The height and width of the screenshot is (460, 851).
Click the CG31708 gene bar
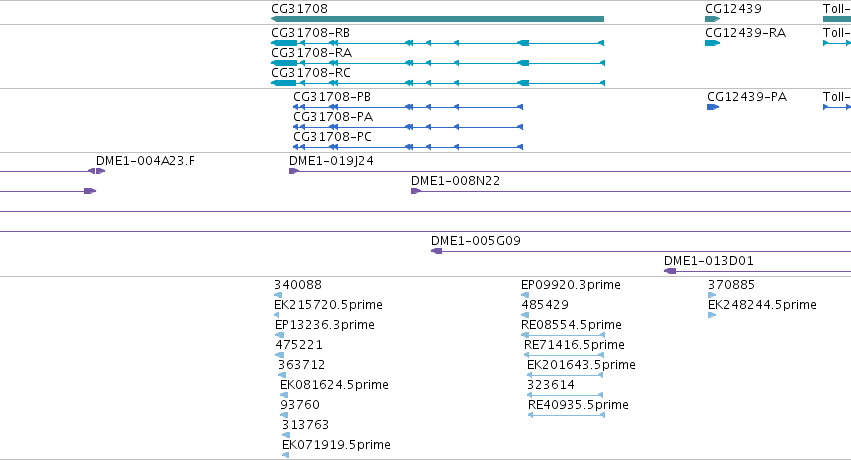coord(437,19)
